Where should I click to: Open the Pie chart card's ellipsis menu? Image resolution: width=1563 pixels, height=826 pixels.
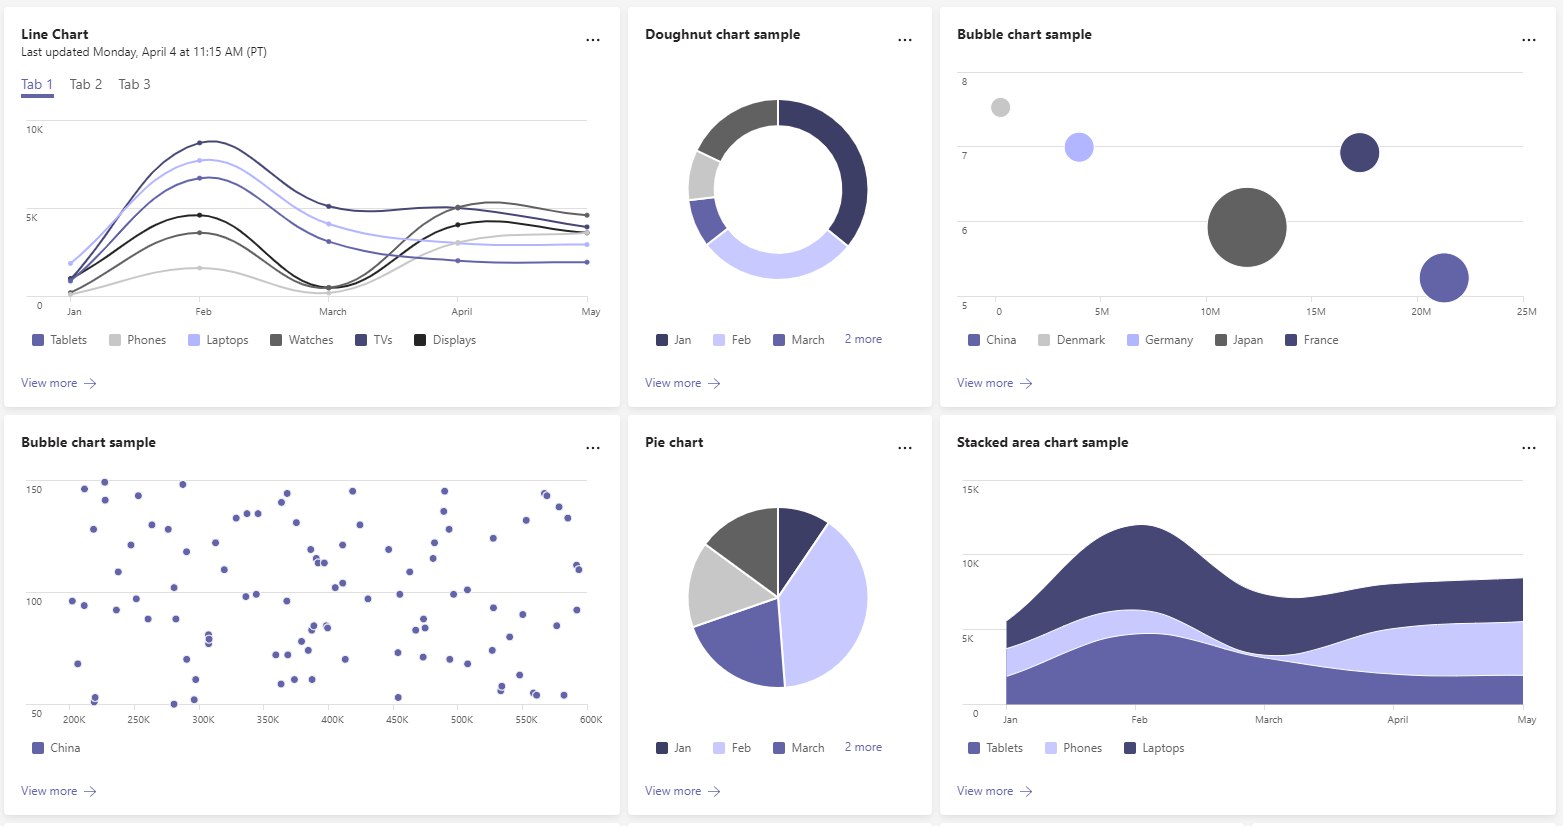tap(905, 448)
